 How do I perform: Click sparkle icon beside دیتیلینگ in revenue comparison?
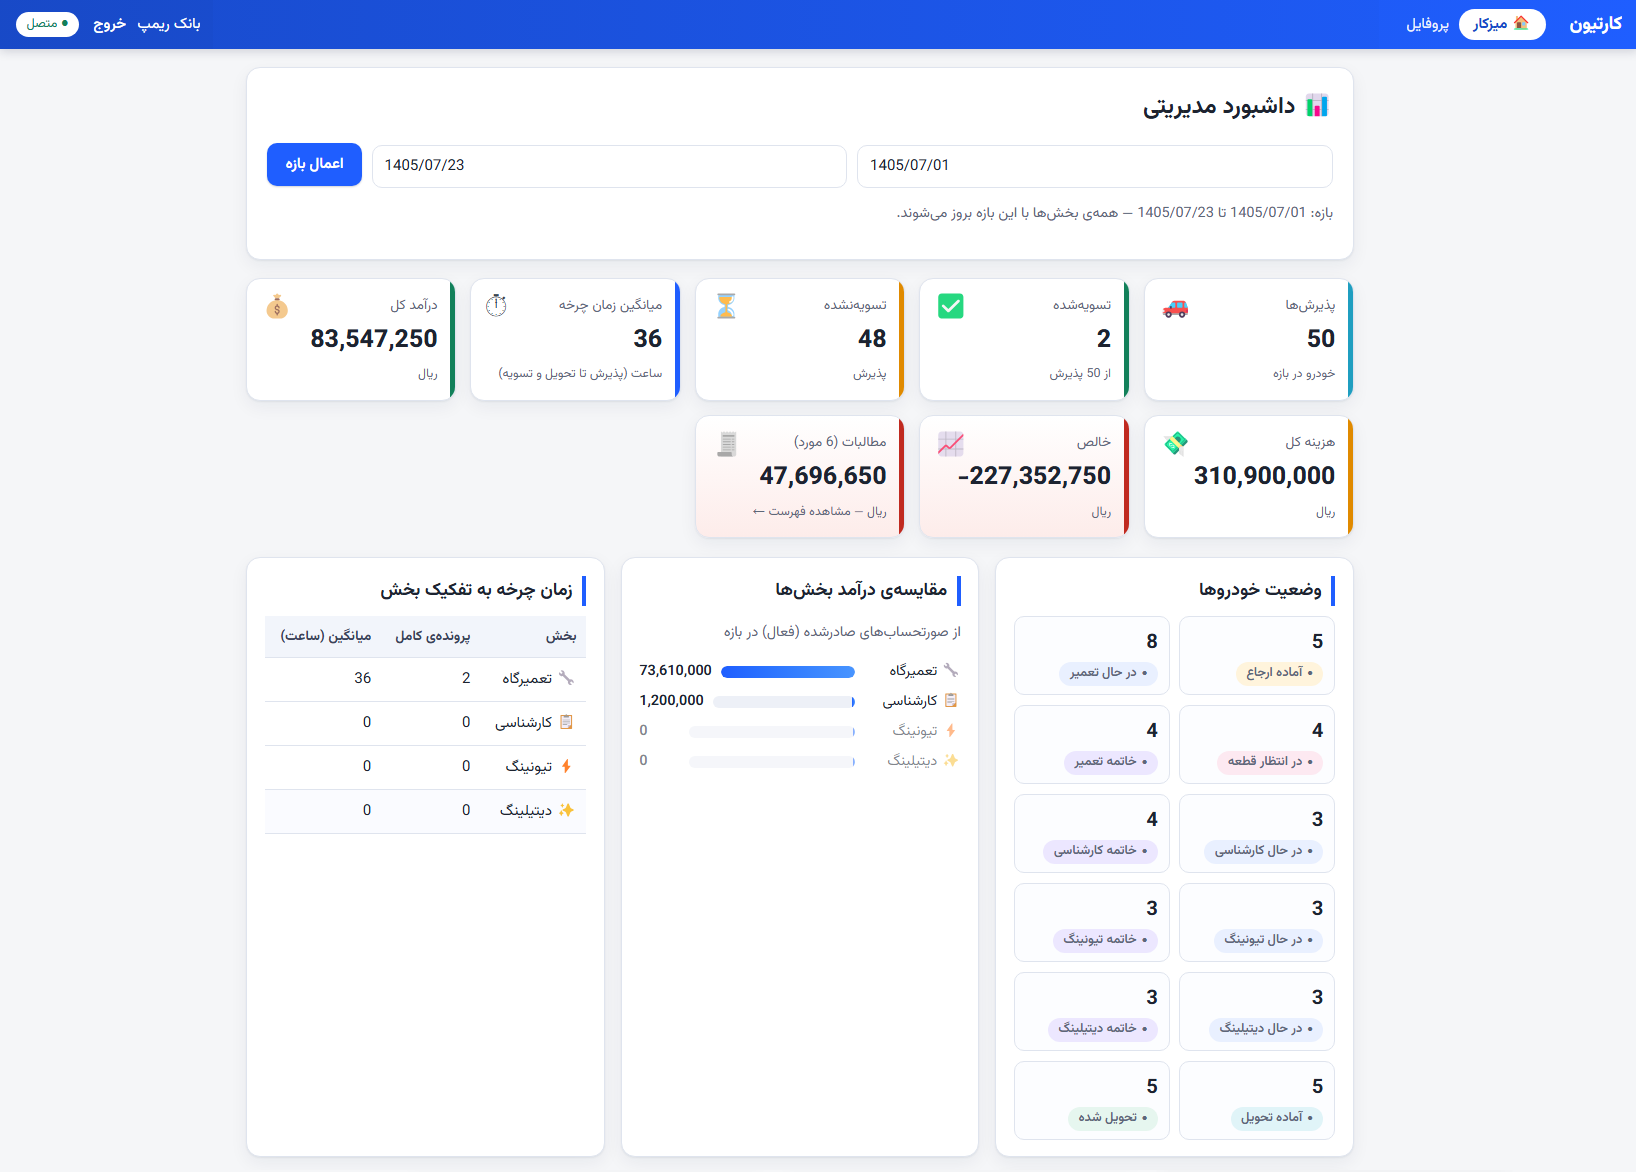point(951,760)
